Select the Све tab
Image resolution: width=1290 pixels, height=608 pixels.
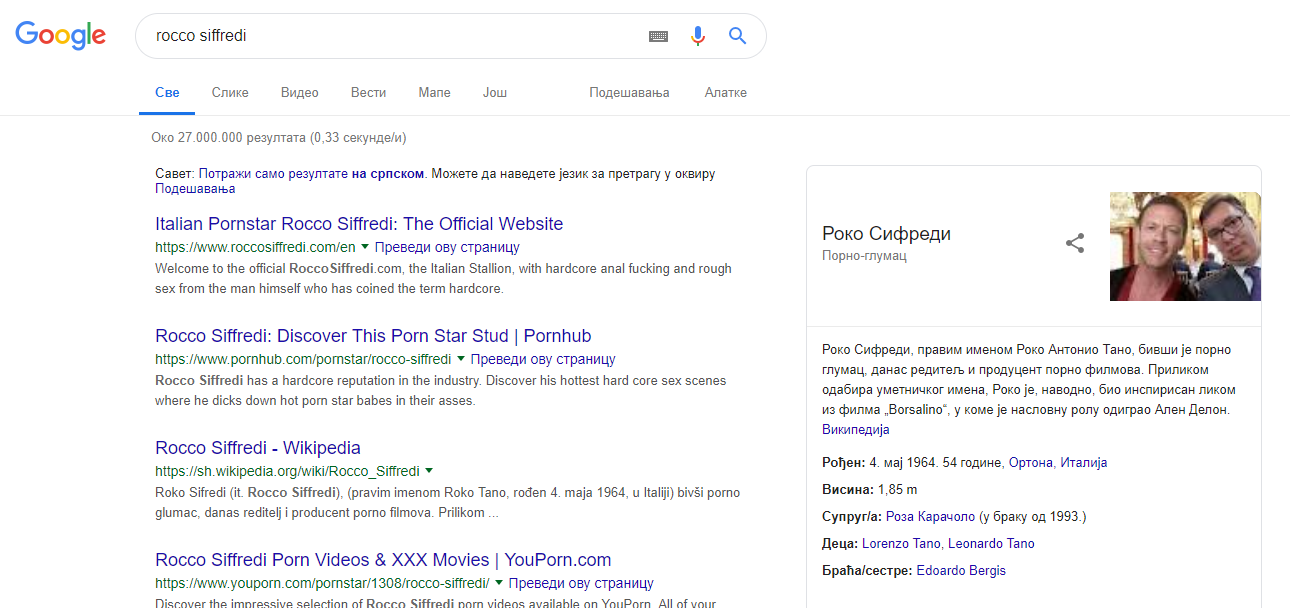point(167,93)
